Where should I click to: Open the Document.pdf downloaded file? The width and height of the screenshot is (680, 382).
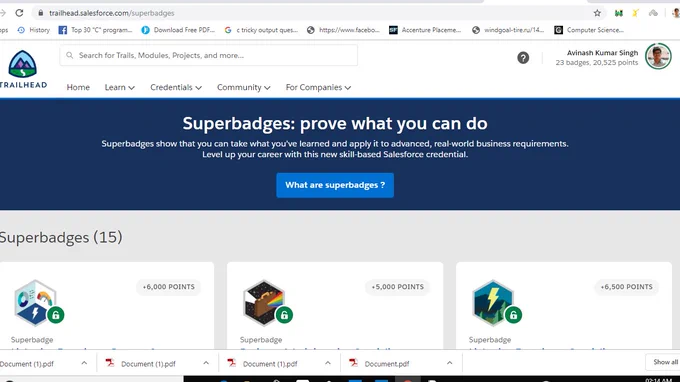(386, 364)
